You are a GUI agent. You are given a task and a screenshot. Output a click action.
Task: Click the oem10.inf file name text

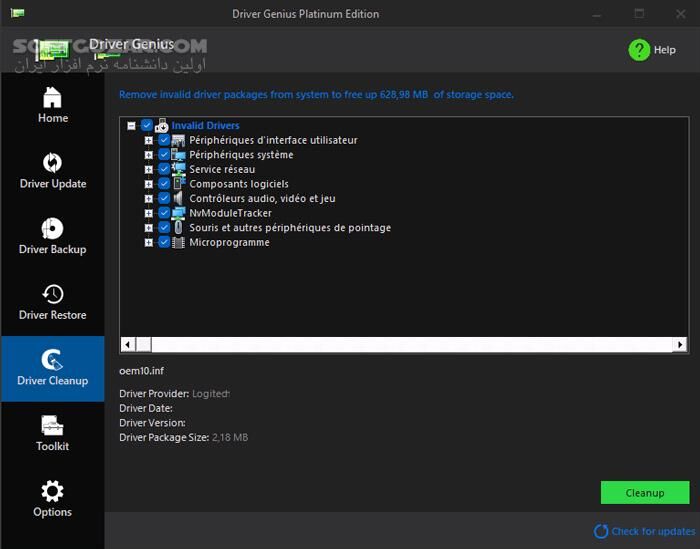142,370
